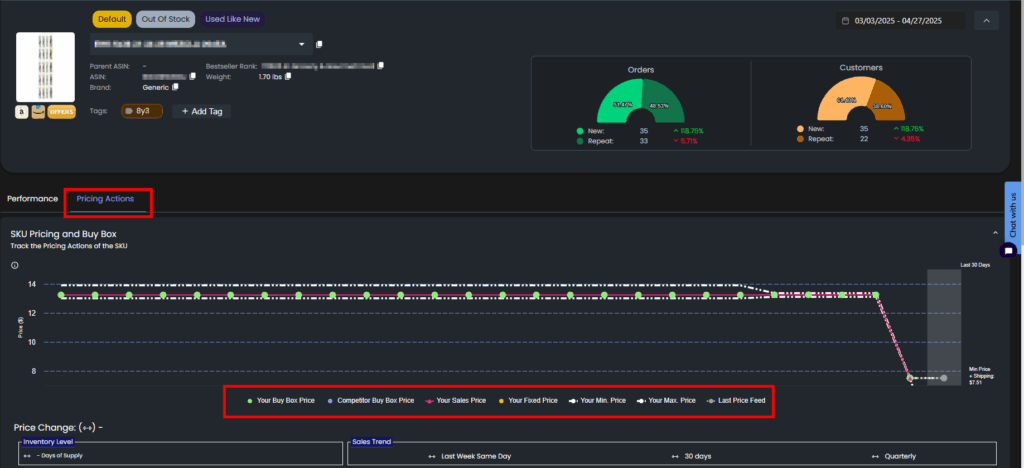Click the Quarterly sales trend label
This screenshot has width=1024, height=468.
pos(900,456)
